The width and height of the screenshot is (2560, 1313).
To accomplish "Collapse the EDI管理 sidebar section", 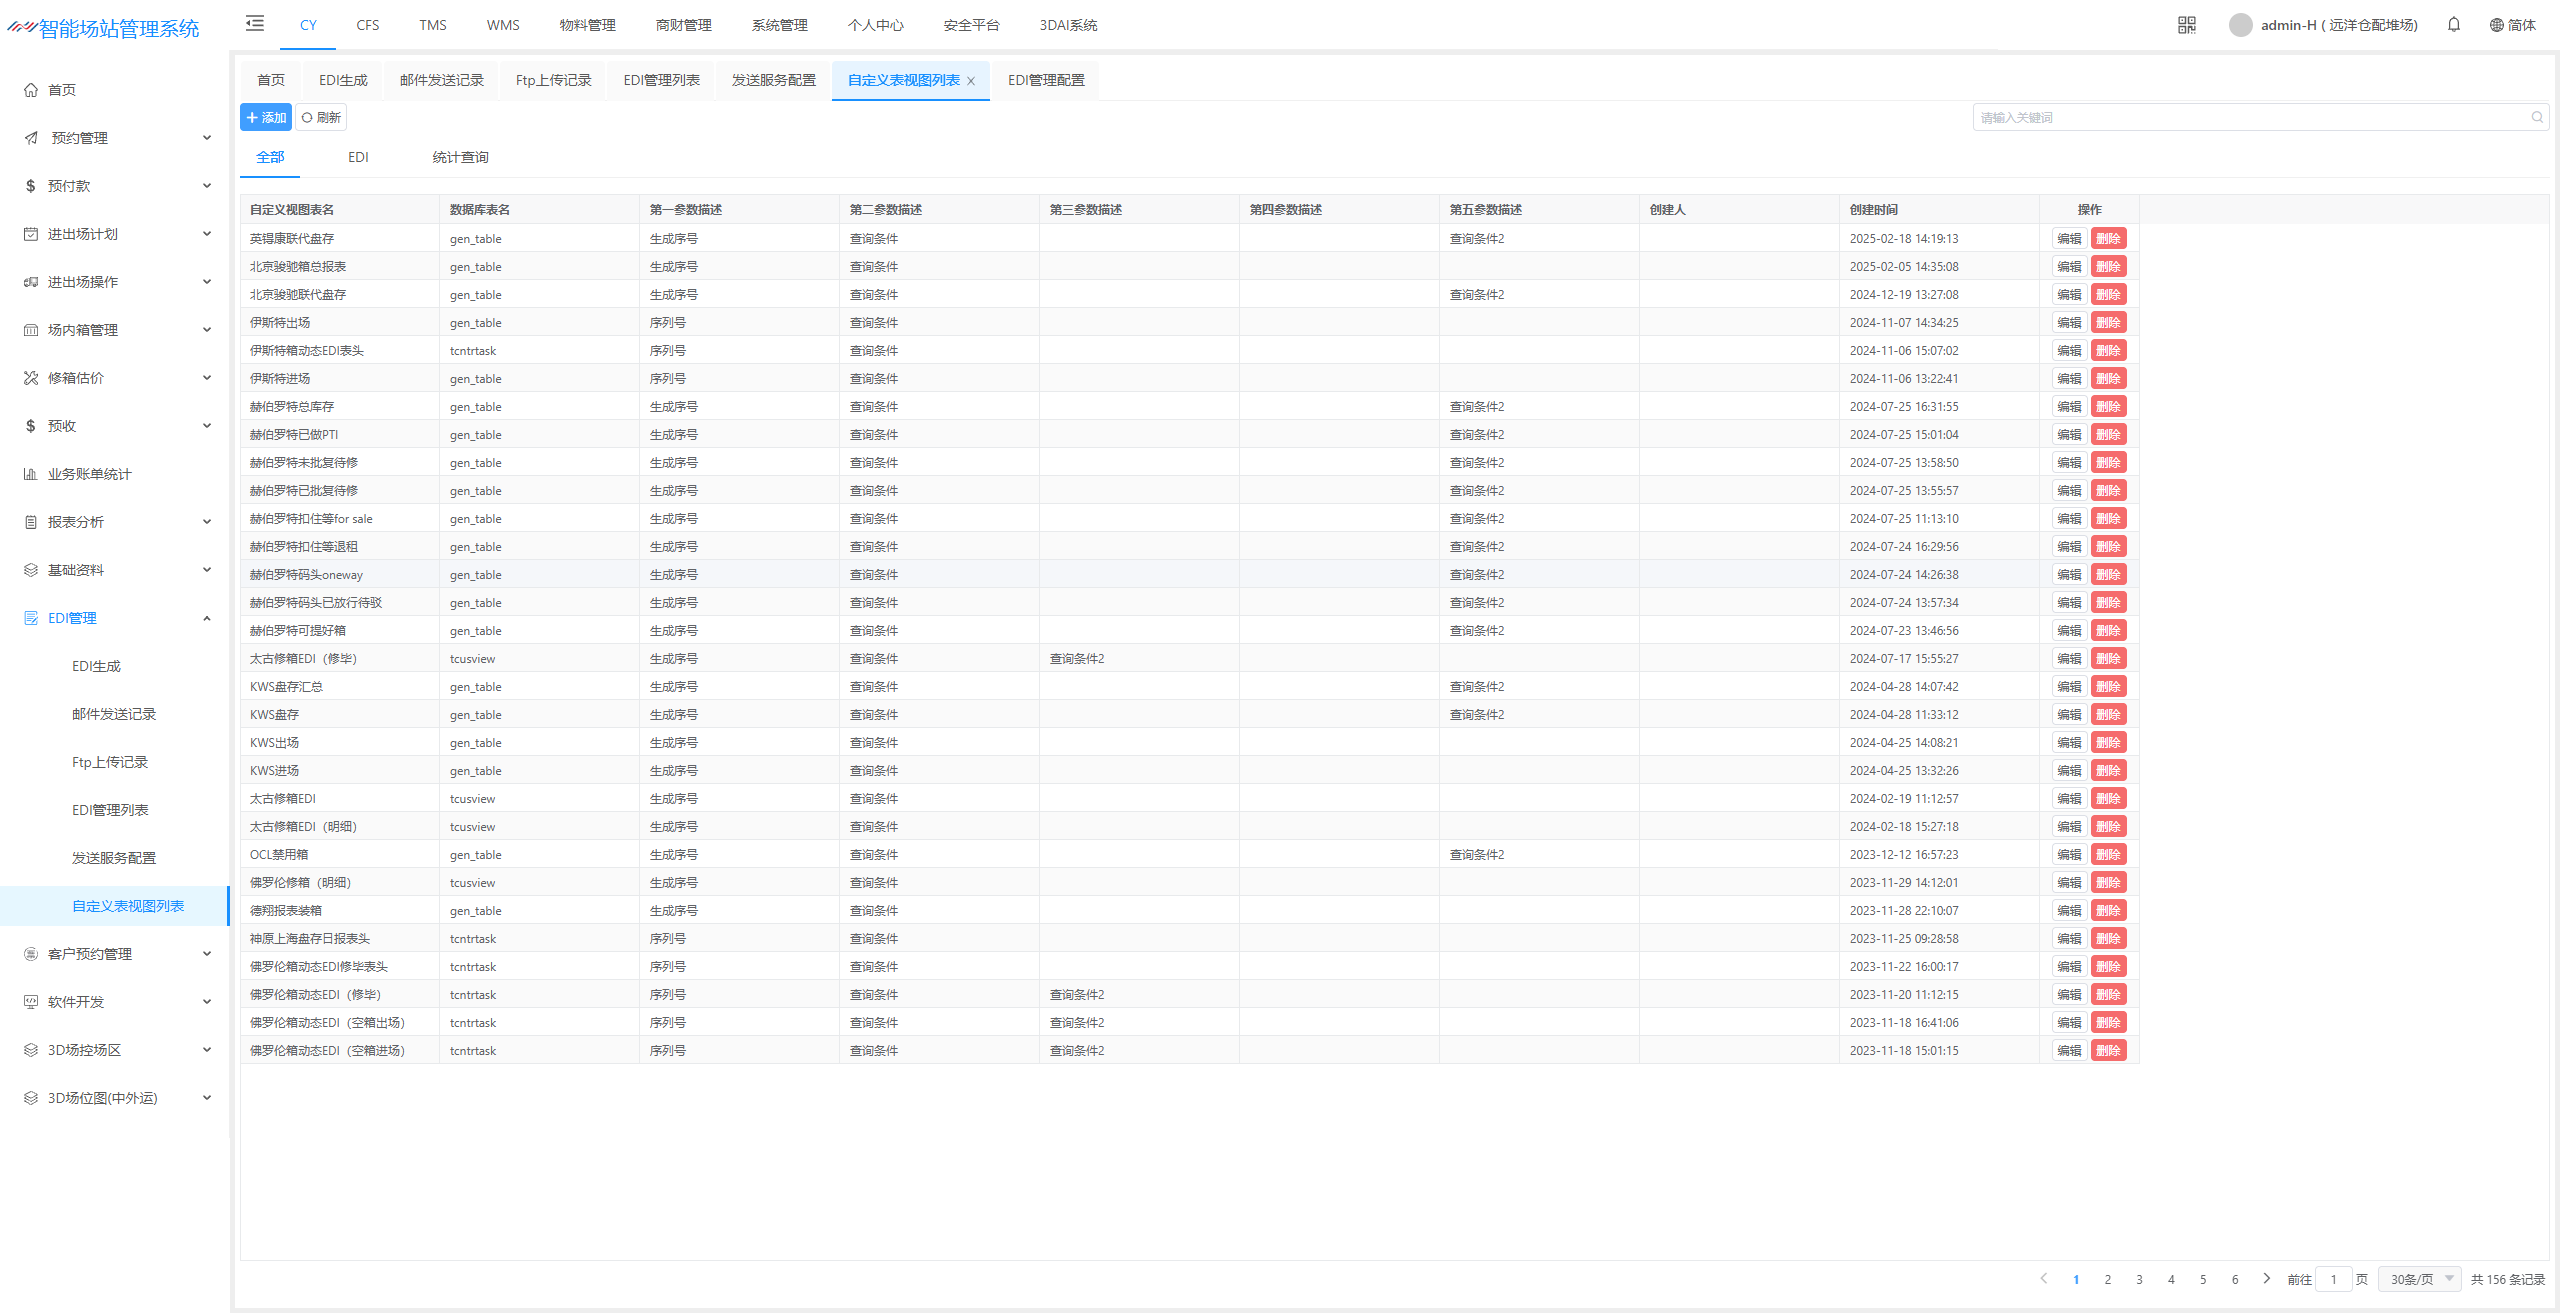I will pyautogui.click(x=206, y=618).
